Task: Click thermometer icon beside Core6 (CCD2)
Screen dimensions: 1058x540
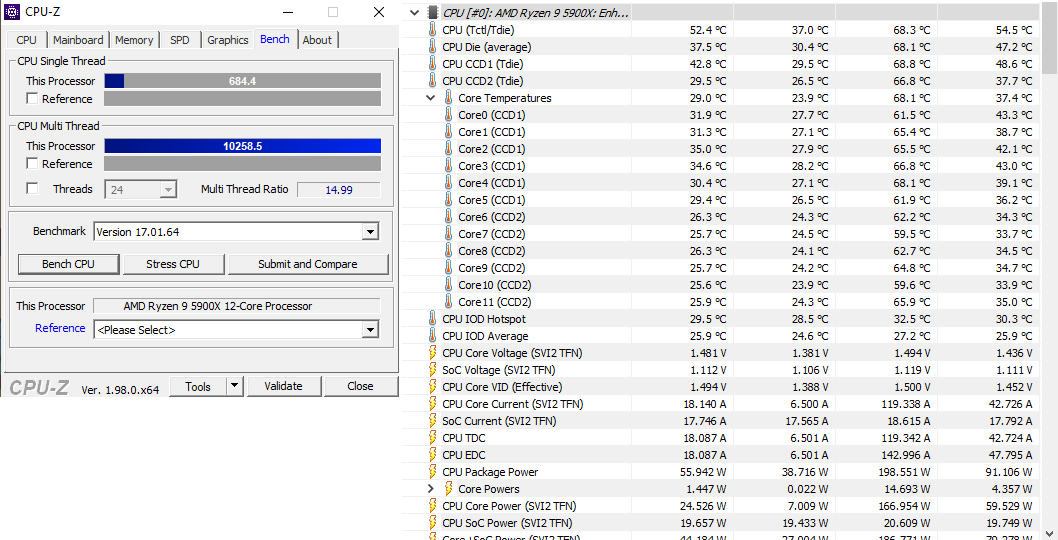Action: pos(449,217)
